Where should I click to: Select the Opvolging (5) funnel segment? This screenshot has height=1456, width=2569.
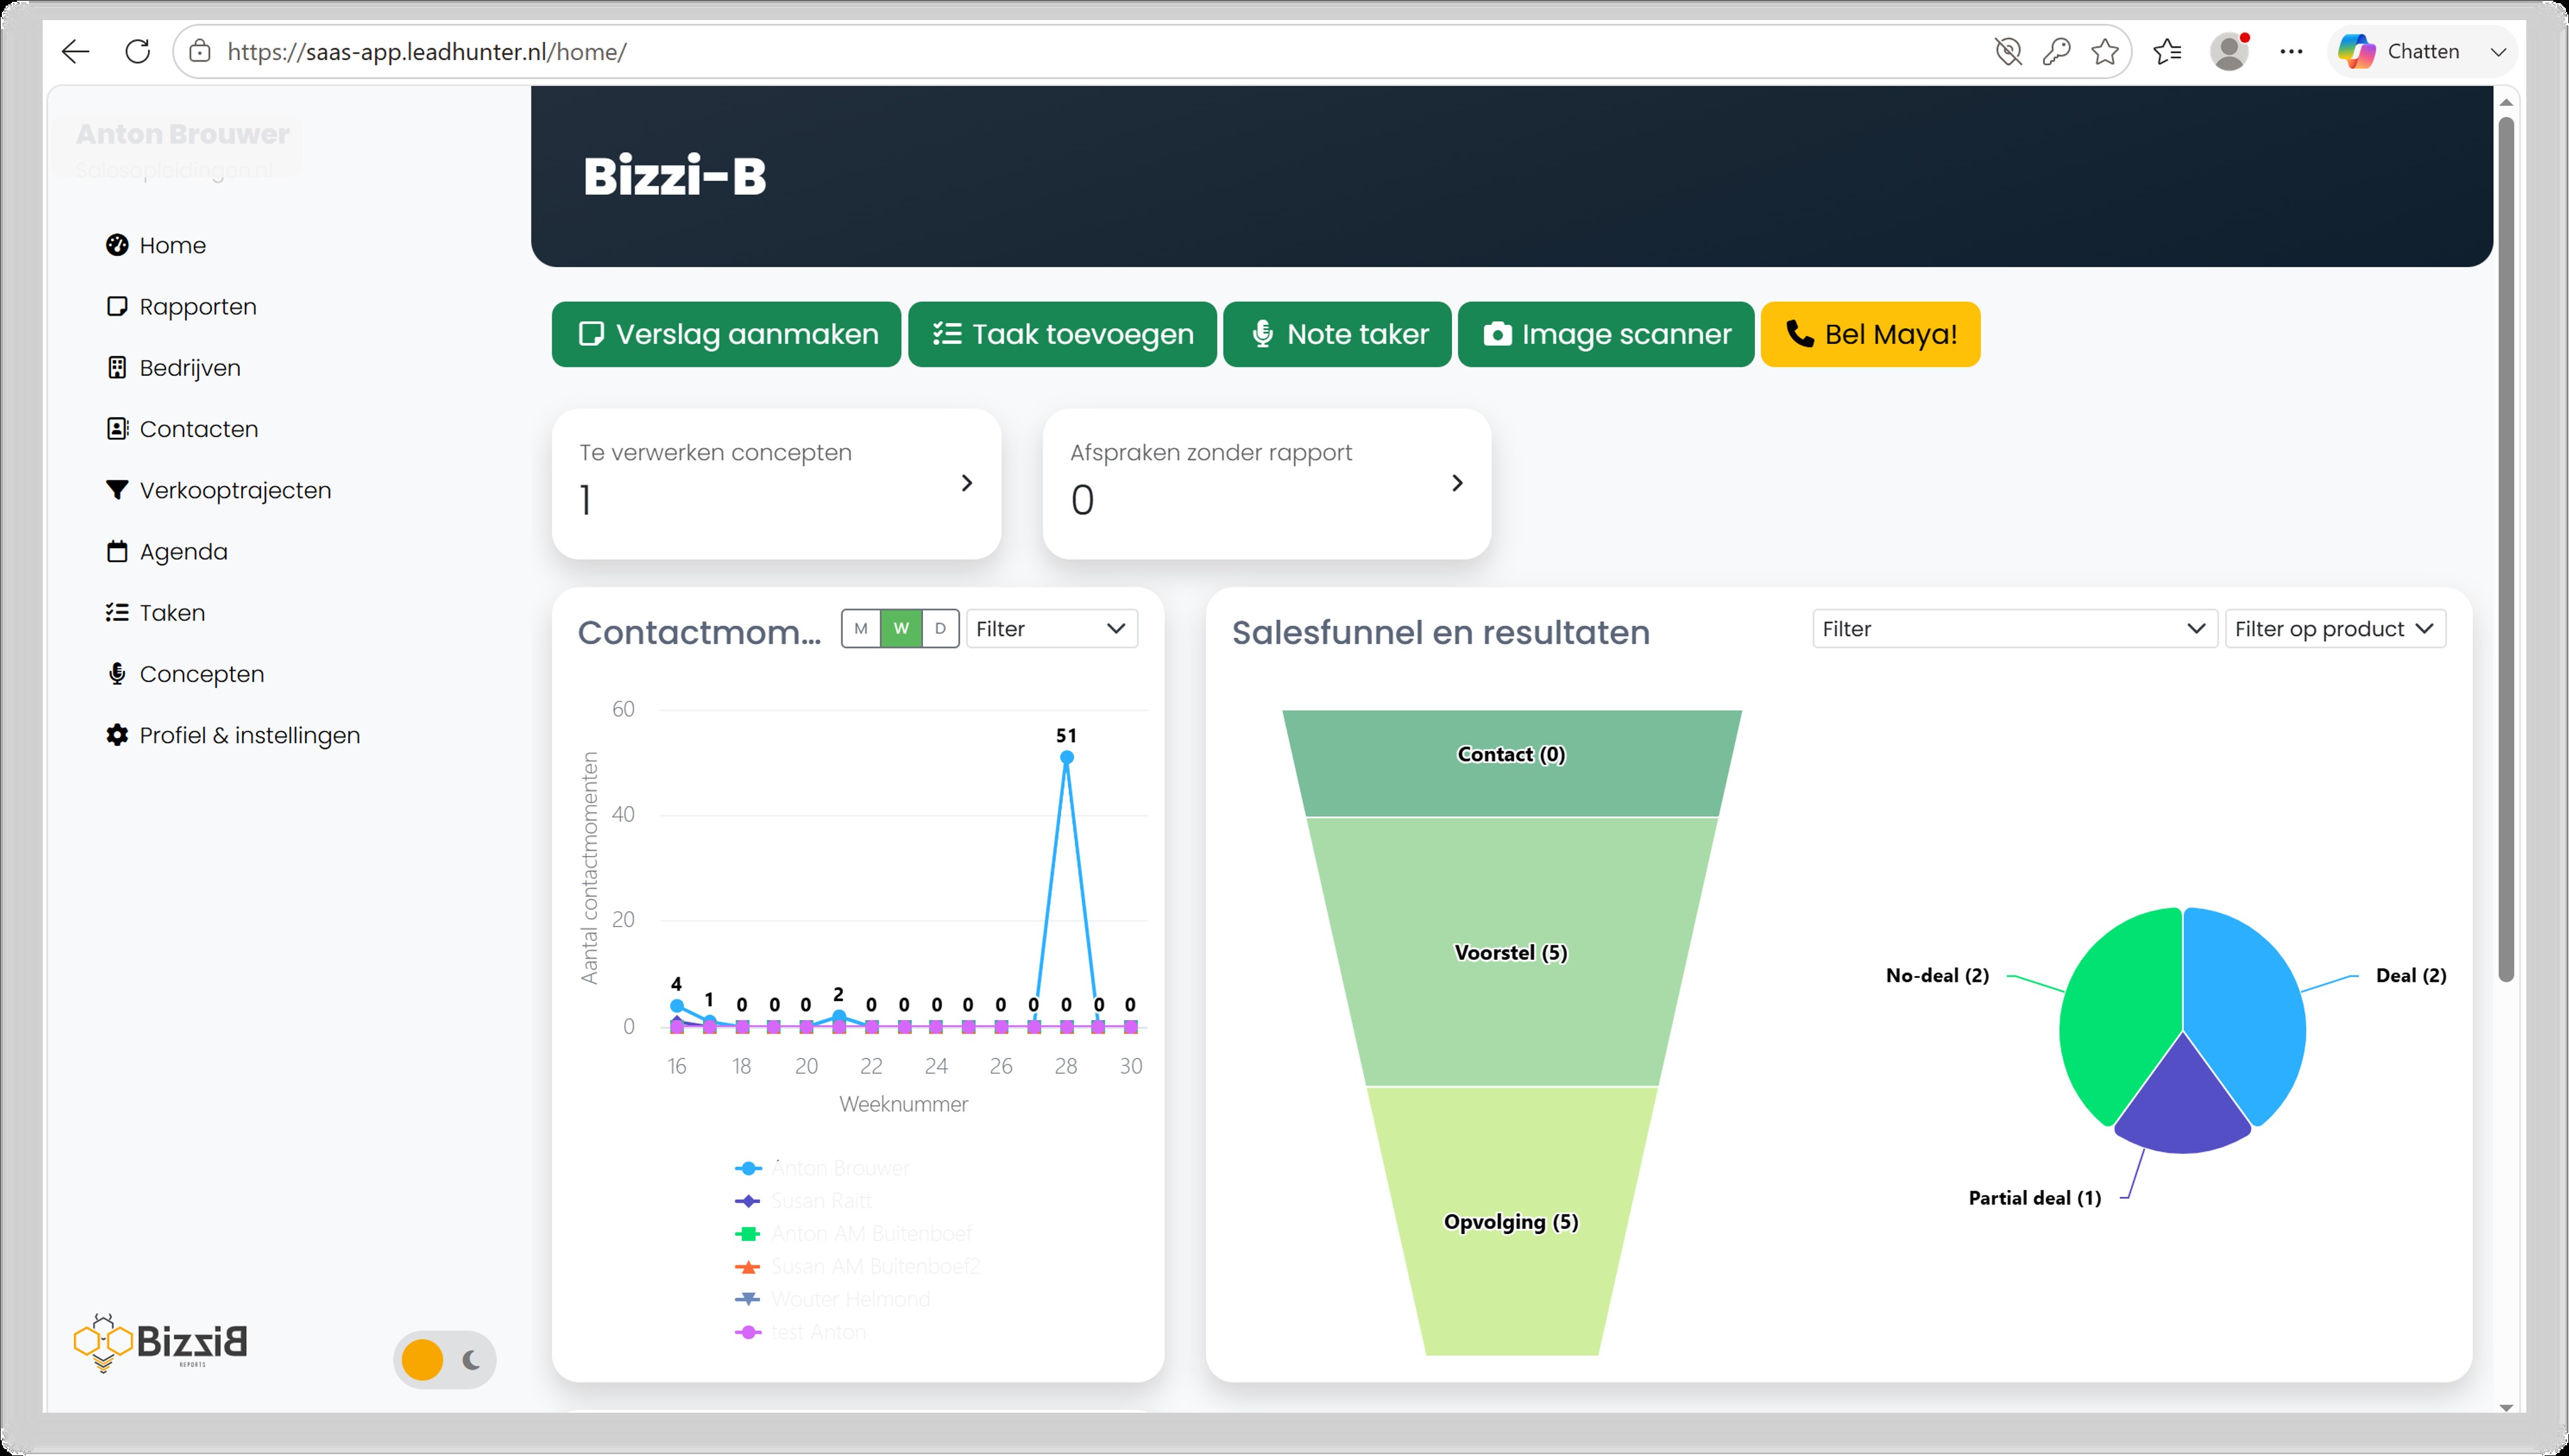point(1511,1222)
